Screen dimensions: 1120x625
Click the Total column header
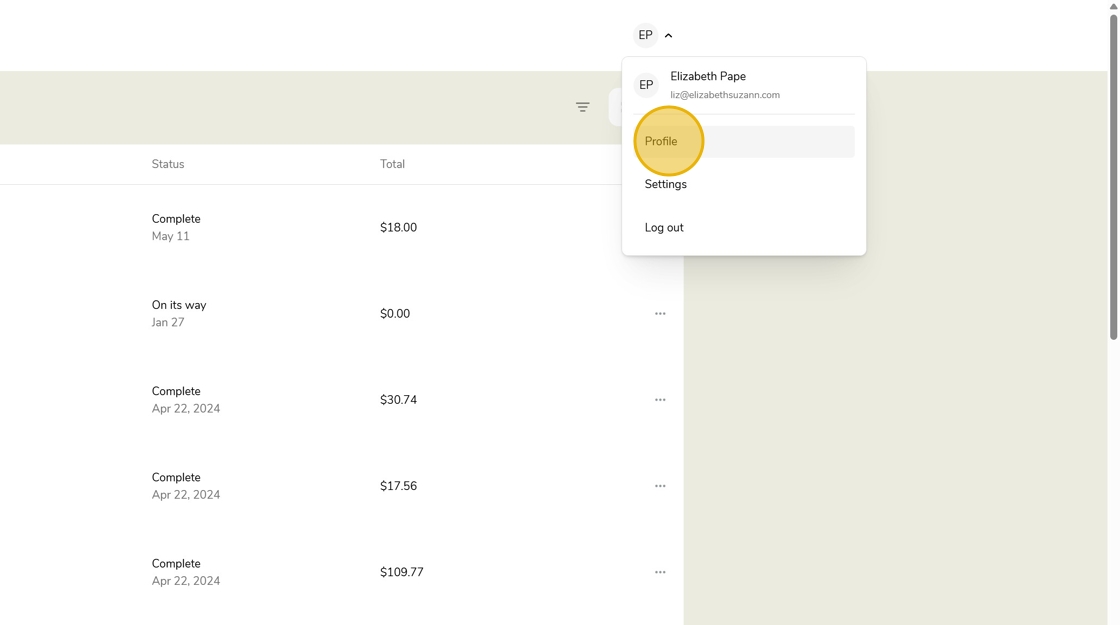[x=392, y=164]
